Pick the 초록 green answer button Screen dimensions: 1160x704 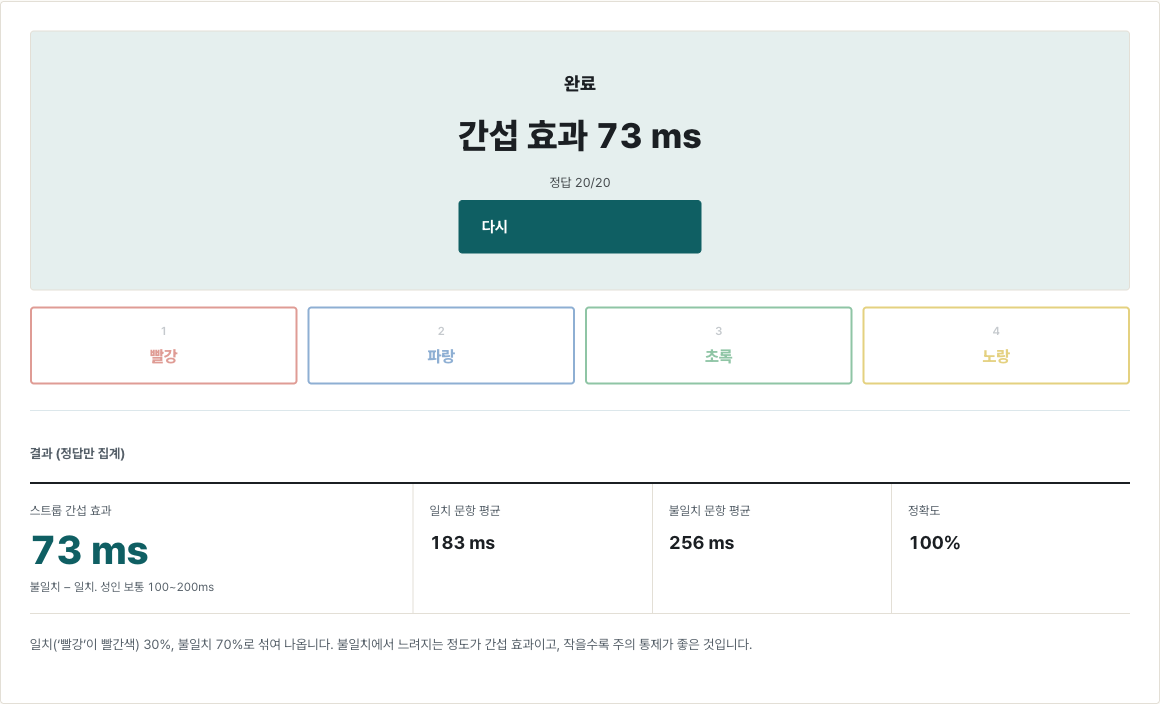click(x=718, y=345)
